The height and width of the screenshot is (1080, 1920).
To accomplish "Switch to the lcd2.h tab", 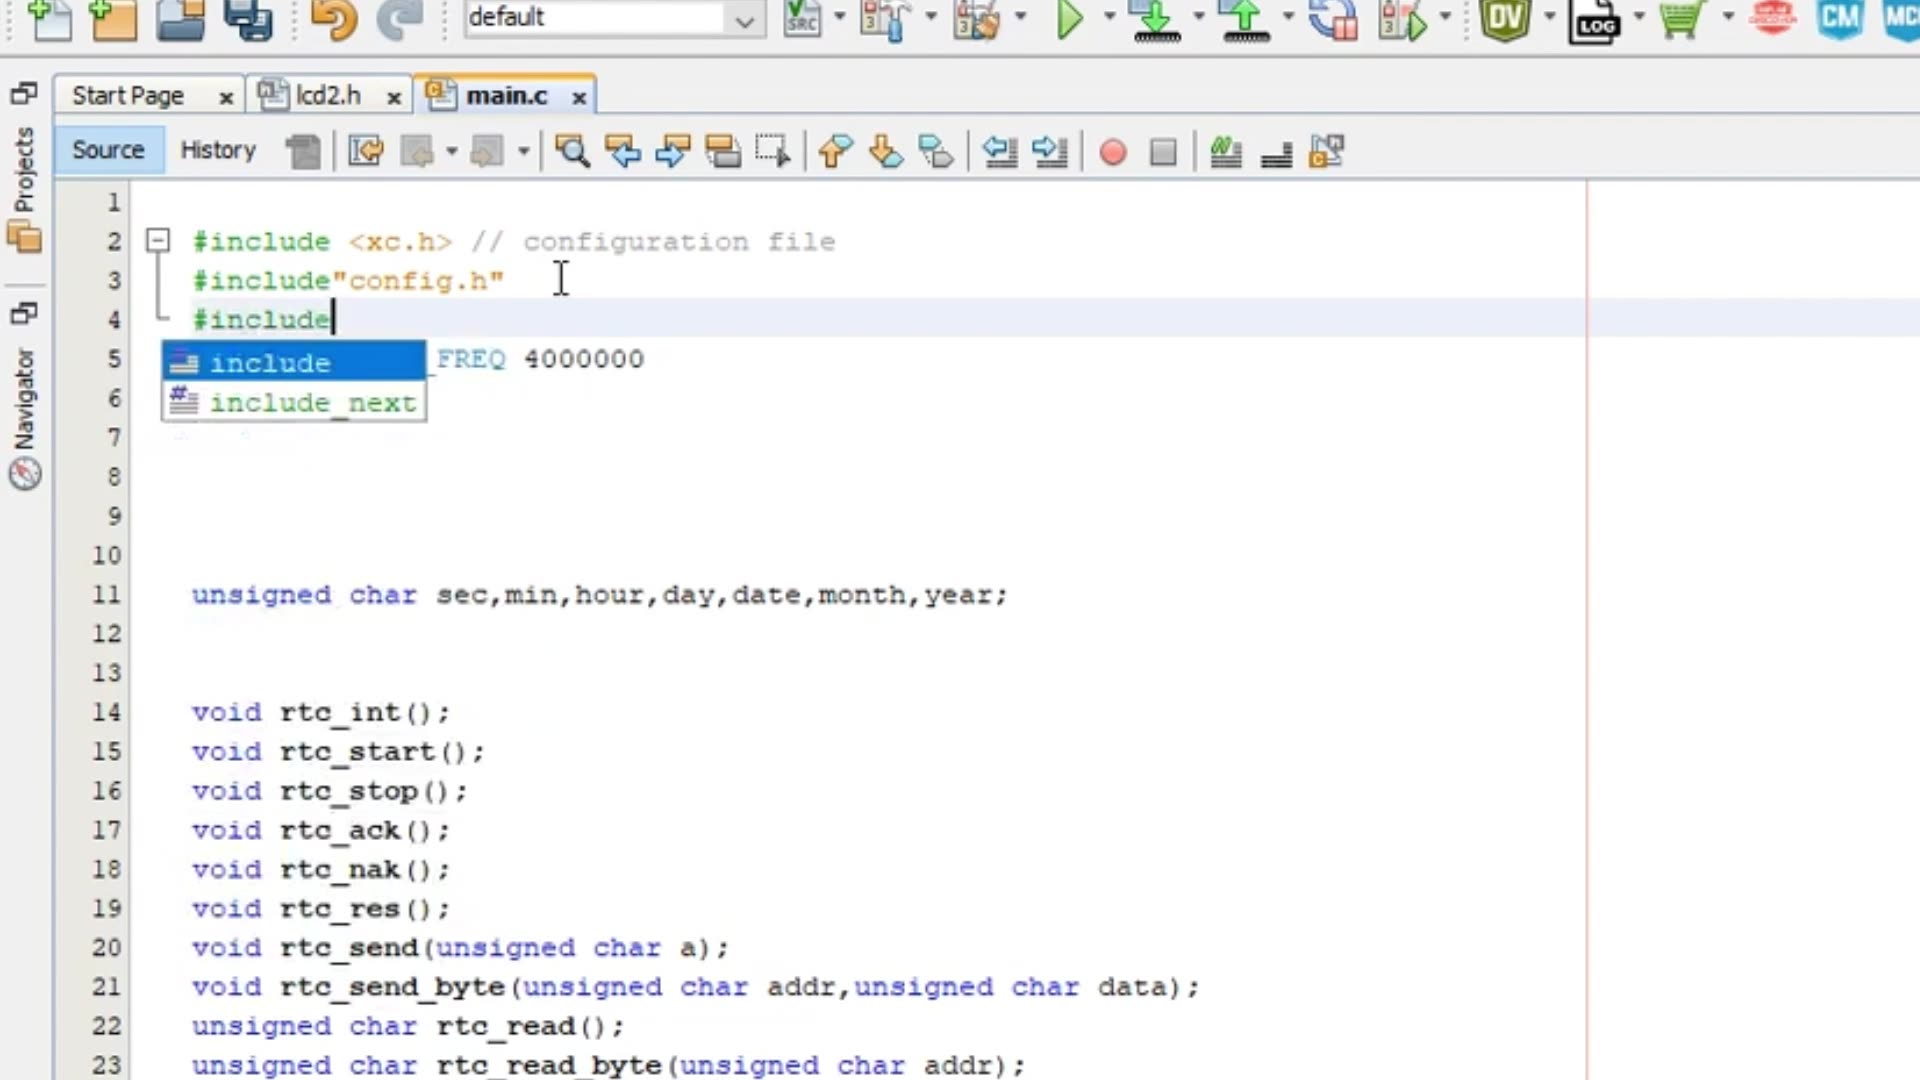I will coord(328,95).
